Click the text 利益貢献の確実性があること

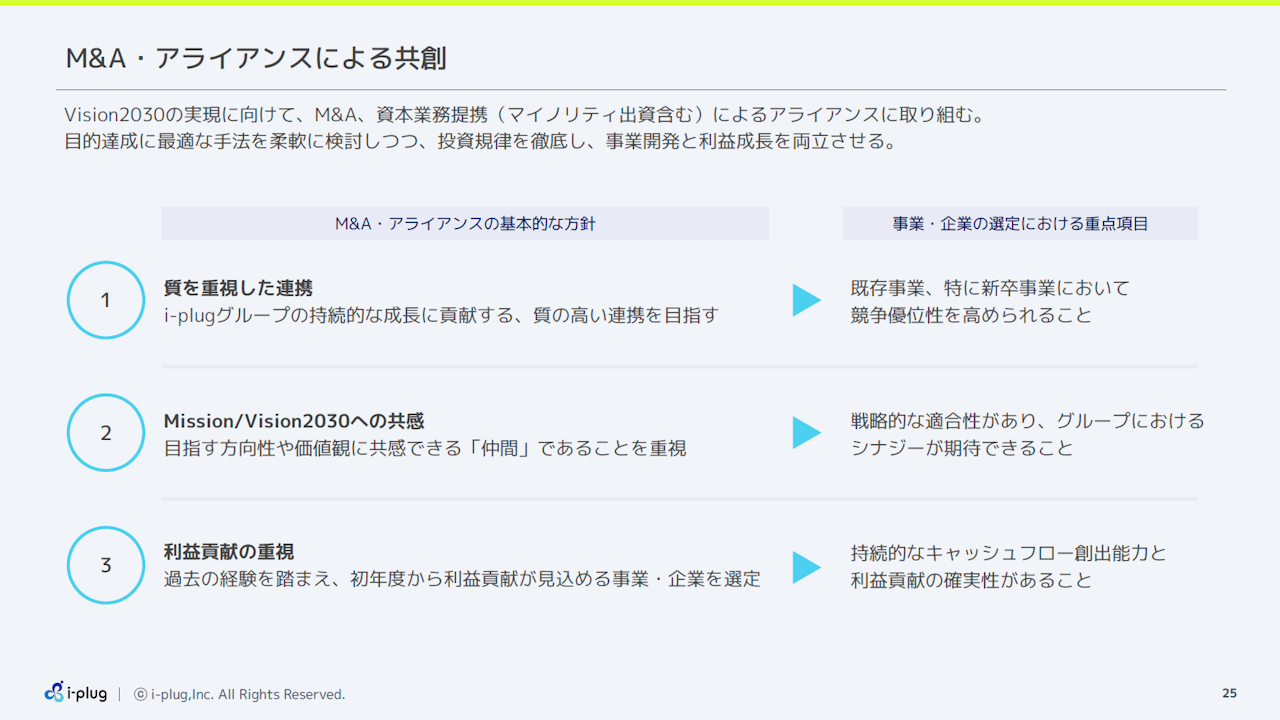971,580
